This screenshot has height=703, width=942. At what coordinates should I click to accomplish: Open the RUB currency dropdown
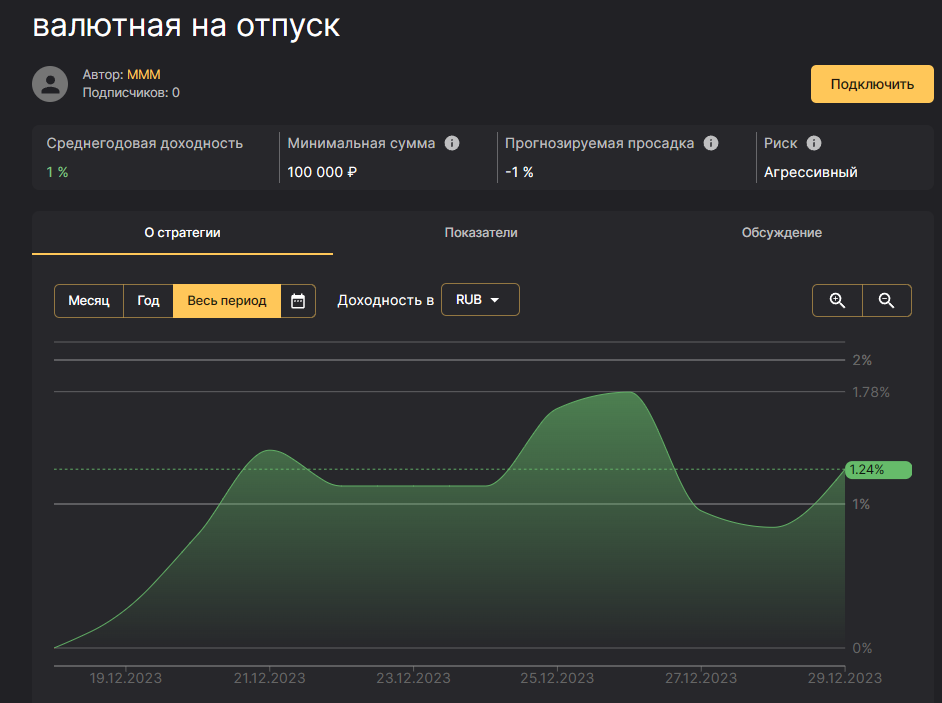click(480, 299)
